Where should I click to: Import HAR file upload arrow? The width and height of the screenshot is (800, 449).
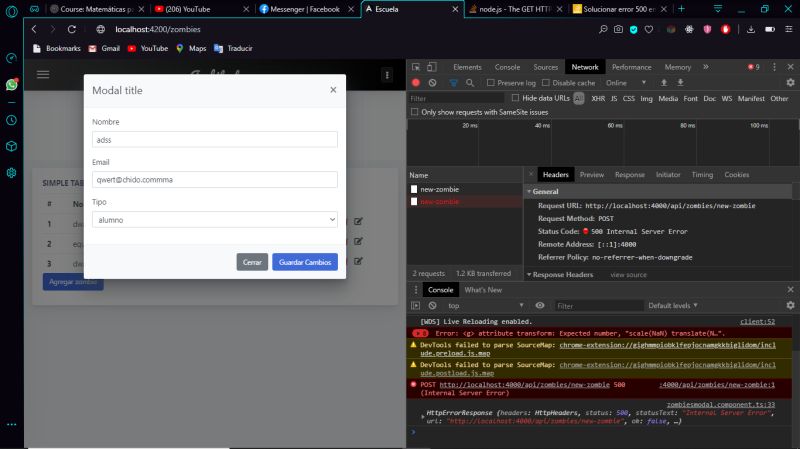pyautogui.click(x=664, y=82)
